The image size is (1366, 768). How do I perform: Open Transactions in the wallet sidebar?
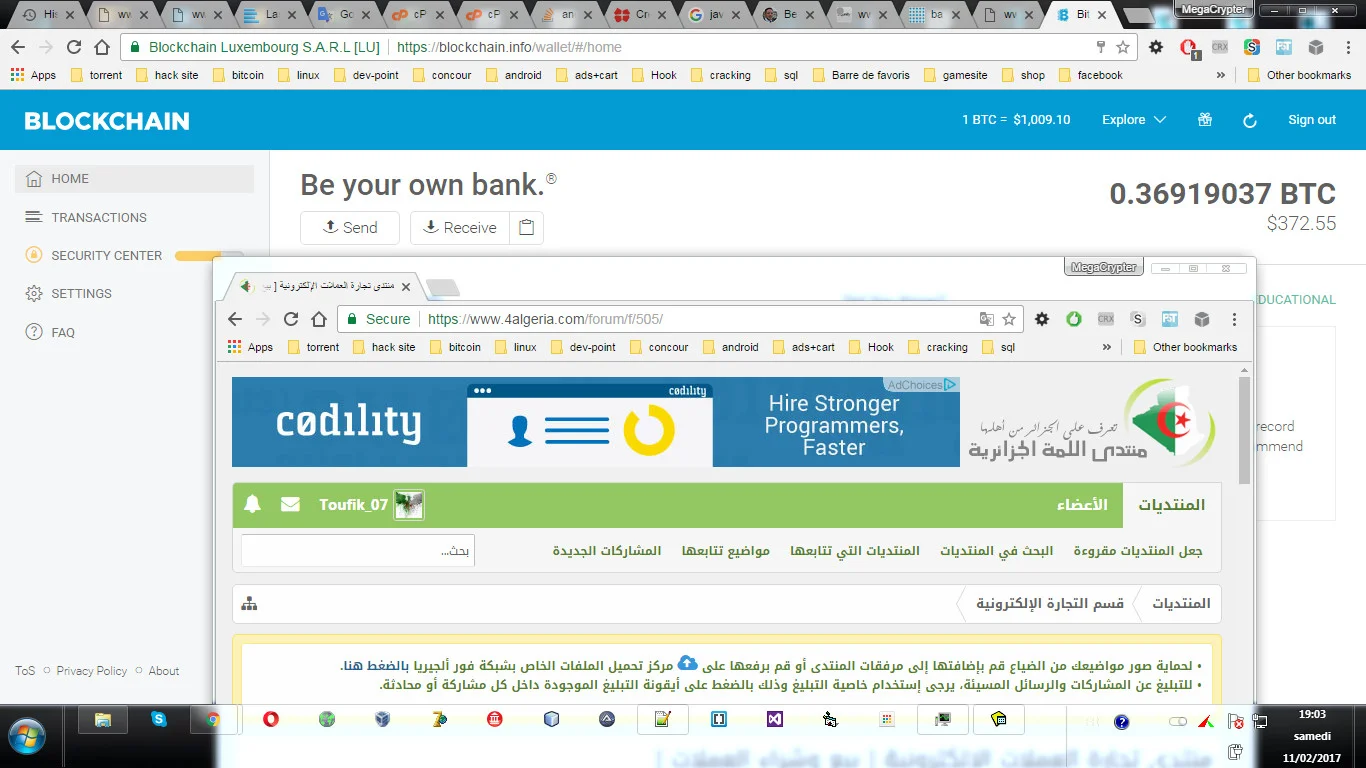(x=99, y=217)
